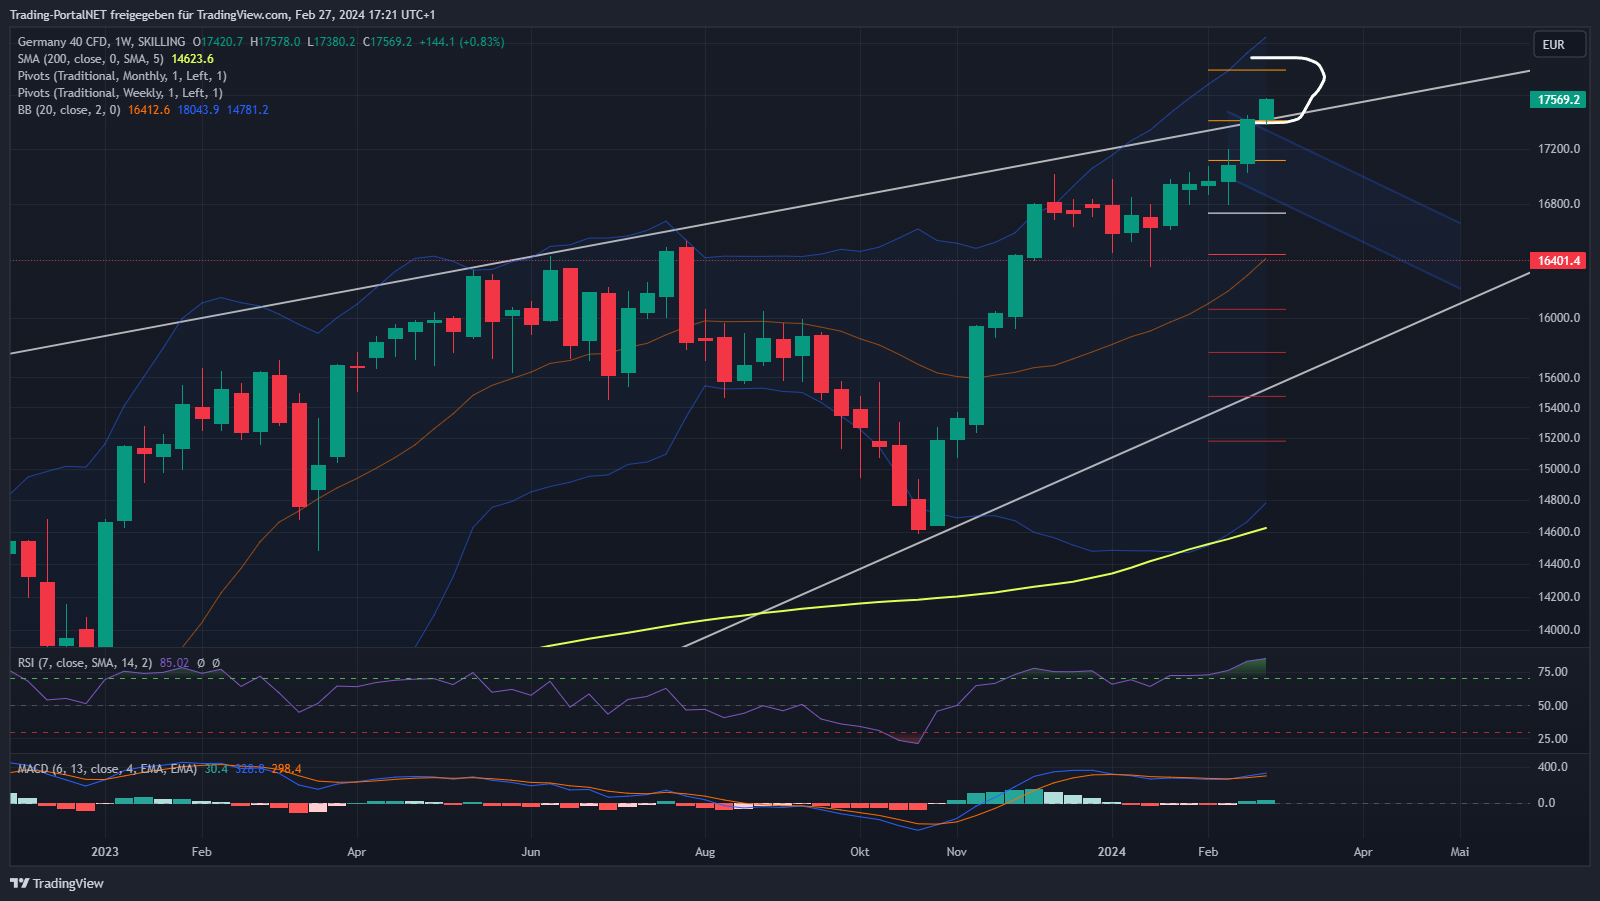Click the Okt label on time axis

click(x=859, y=852)
